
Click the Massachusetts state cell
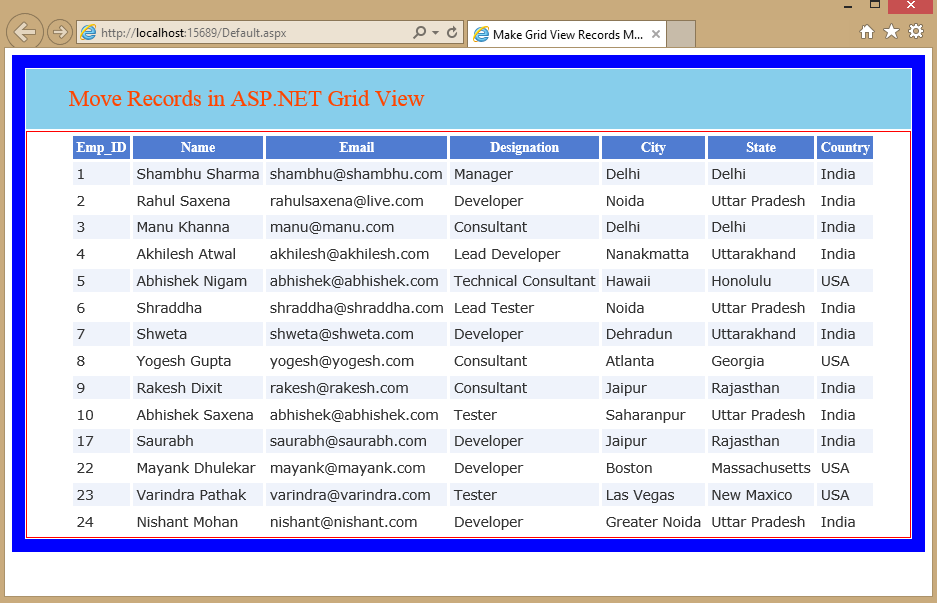click(x=761, y=468)
